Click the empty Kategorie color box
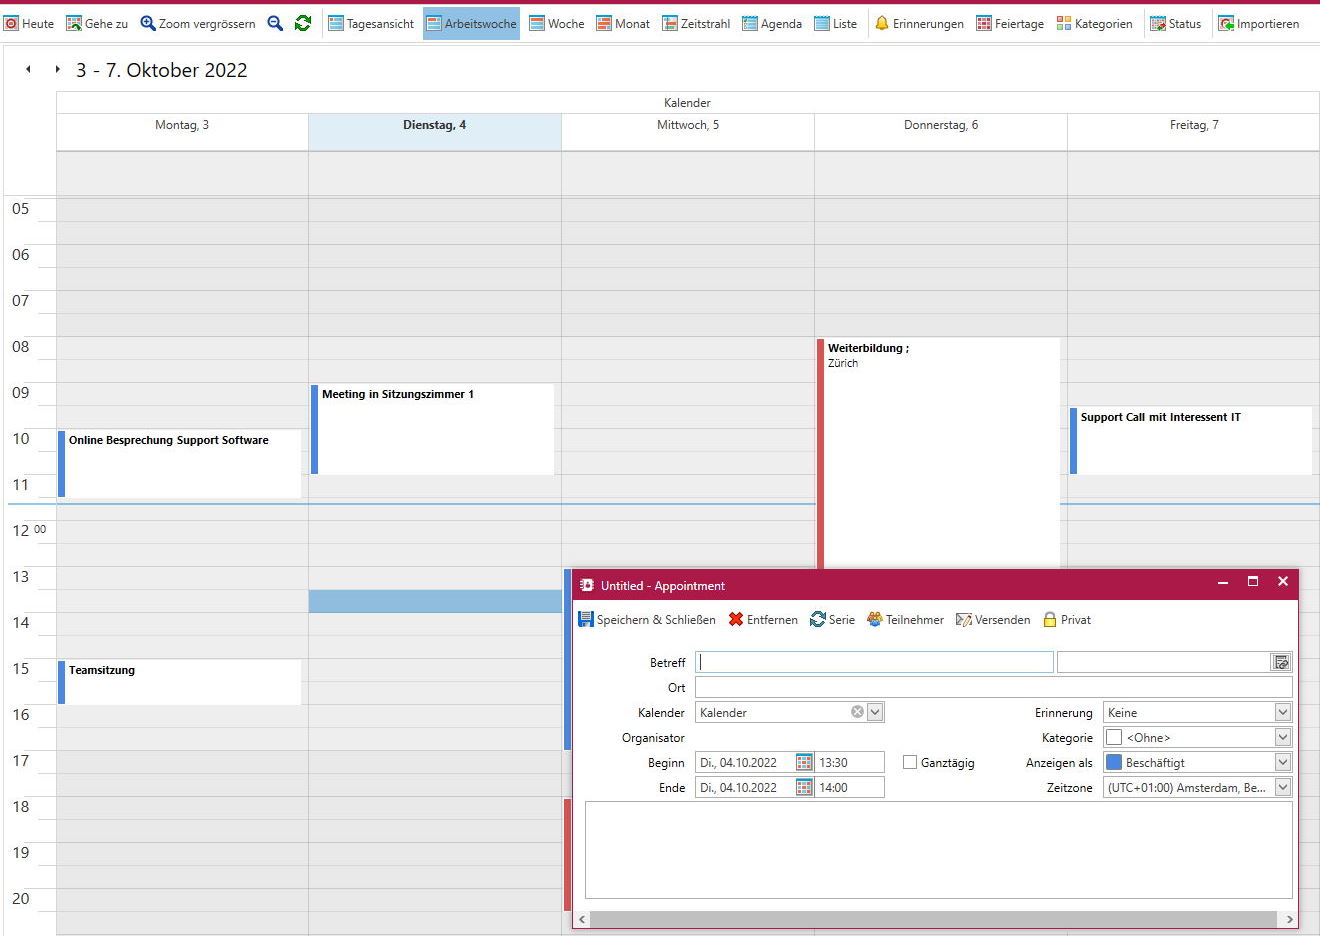The height and width of the screenshot is (936, 1320). click(1114, 737)
